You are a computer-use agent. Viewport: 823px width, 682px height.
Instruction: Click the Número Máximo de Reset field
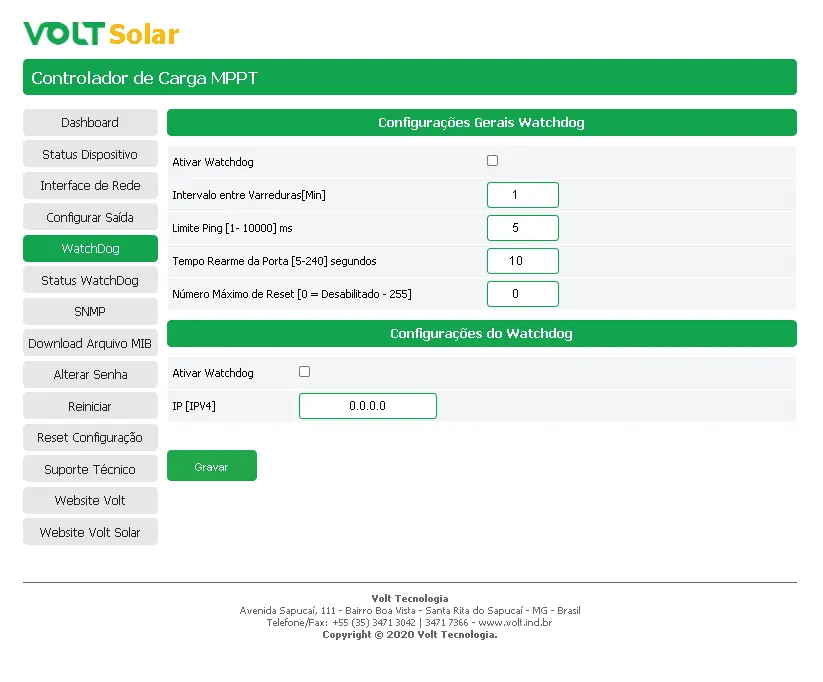523,294
